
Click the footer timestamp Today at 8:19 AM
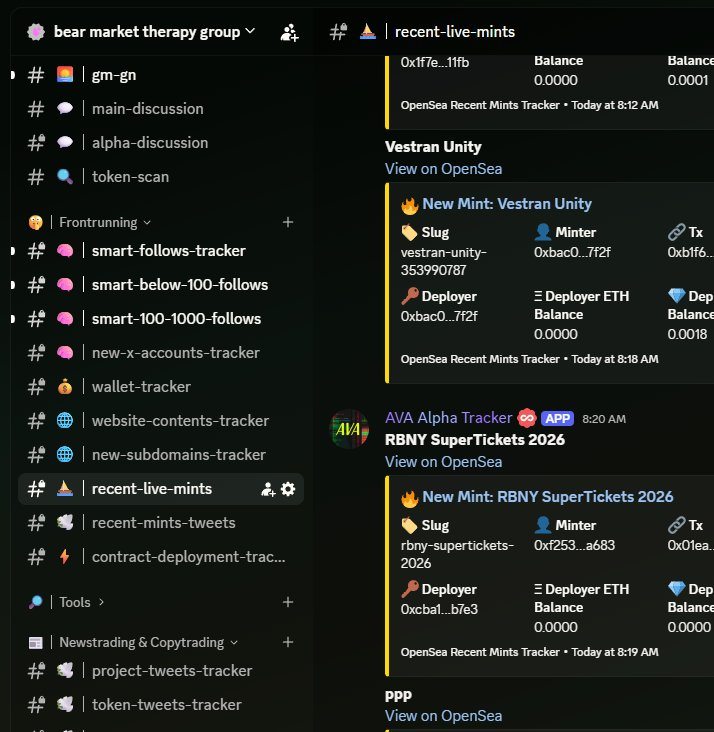point(615,653)
